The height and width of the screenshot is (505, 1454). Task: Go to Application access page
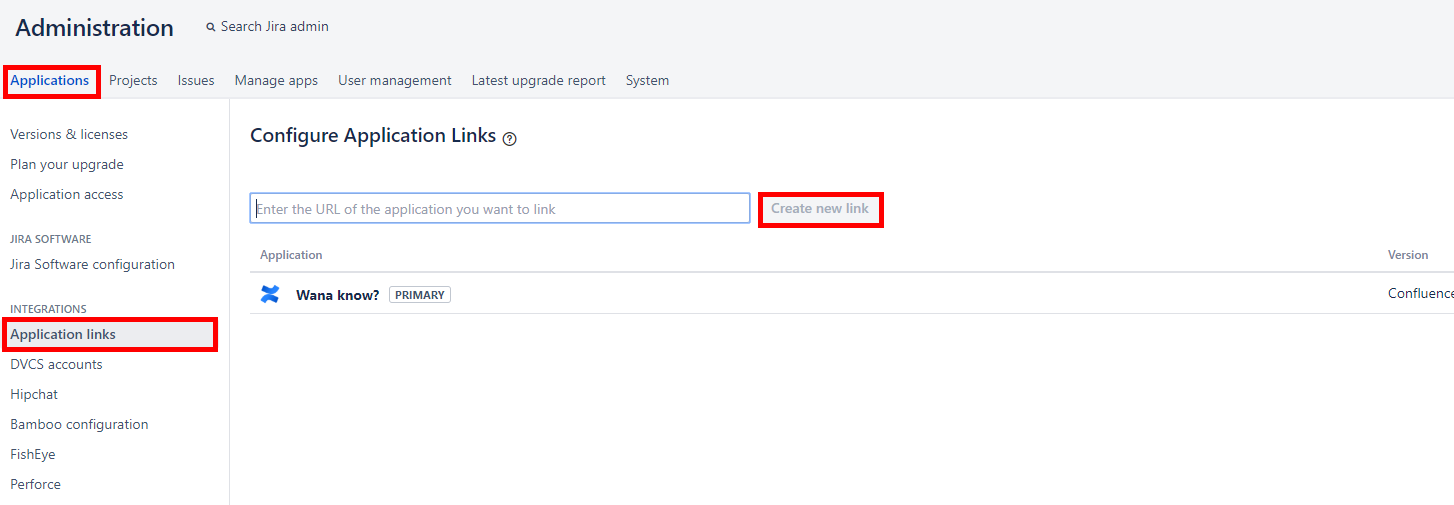[67, 194]
